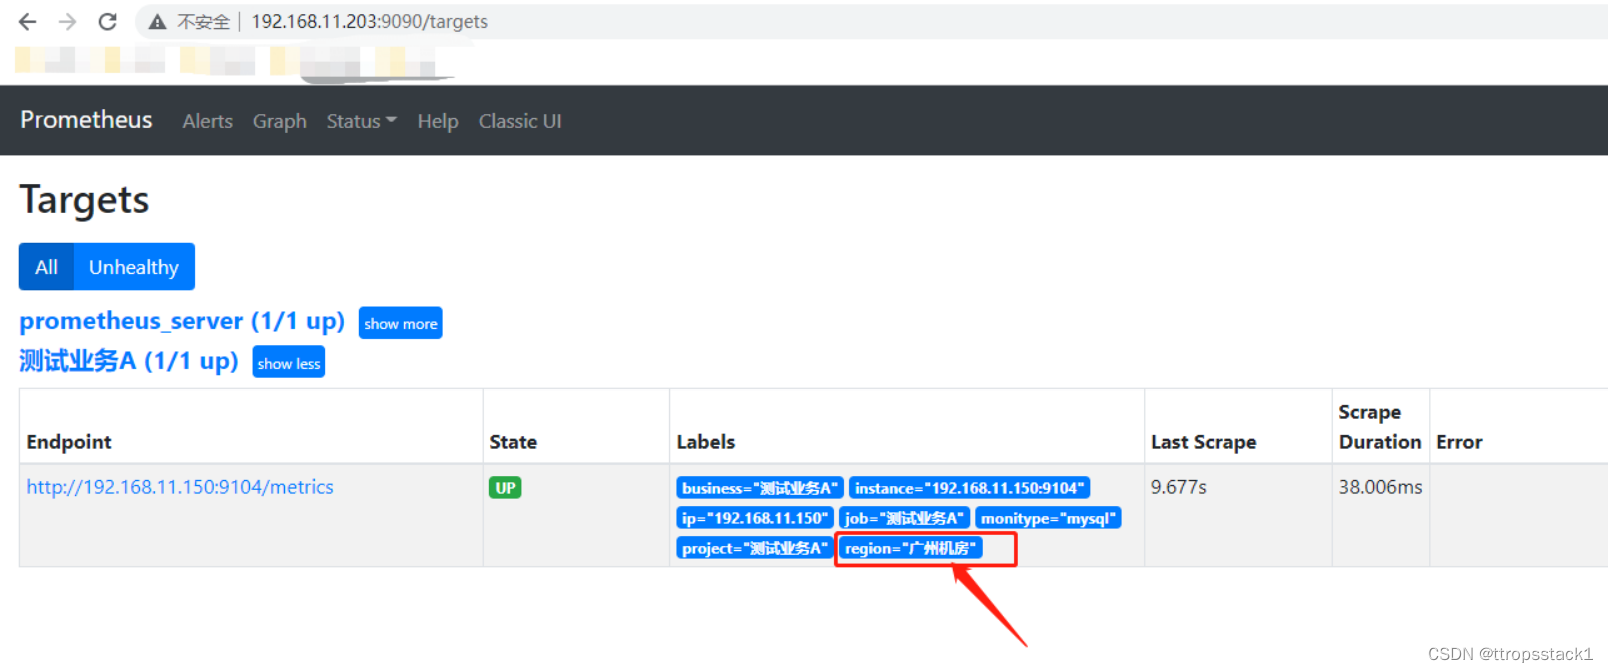Viewport: 1608px width, 672px height.
Task: Click the UP state badge
Action: click(505, 488)
